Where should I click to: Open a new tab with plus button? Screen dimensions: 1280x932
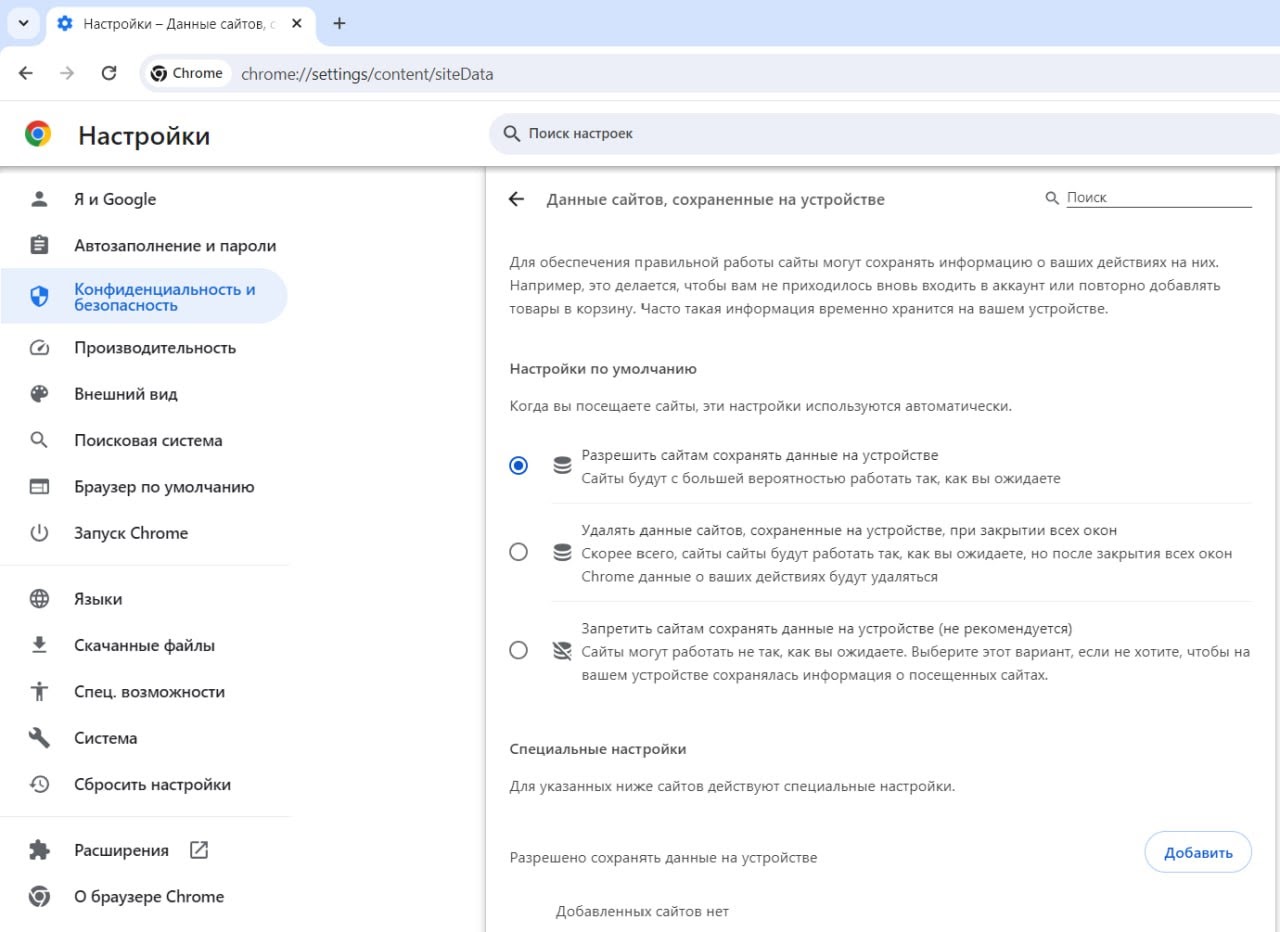coord(339,23)
